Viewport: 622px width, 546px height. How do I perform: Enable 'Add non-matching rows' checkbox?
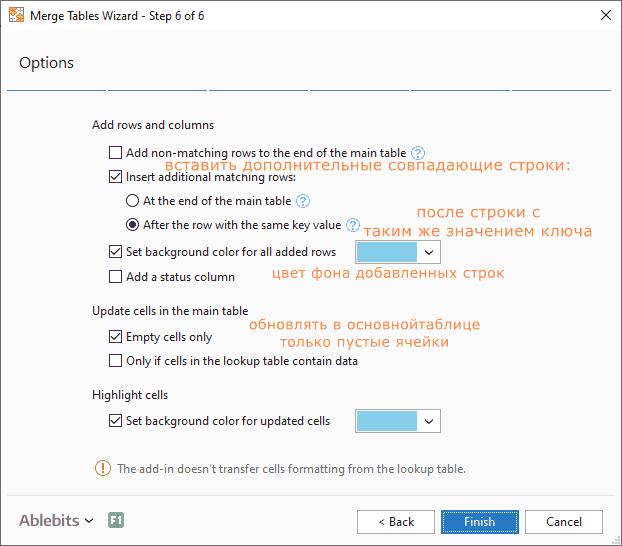click(115, 153)
